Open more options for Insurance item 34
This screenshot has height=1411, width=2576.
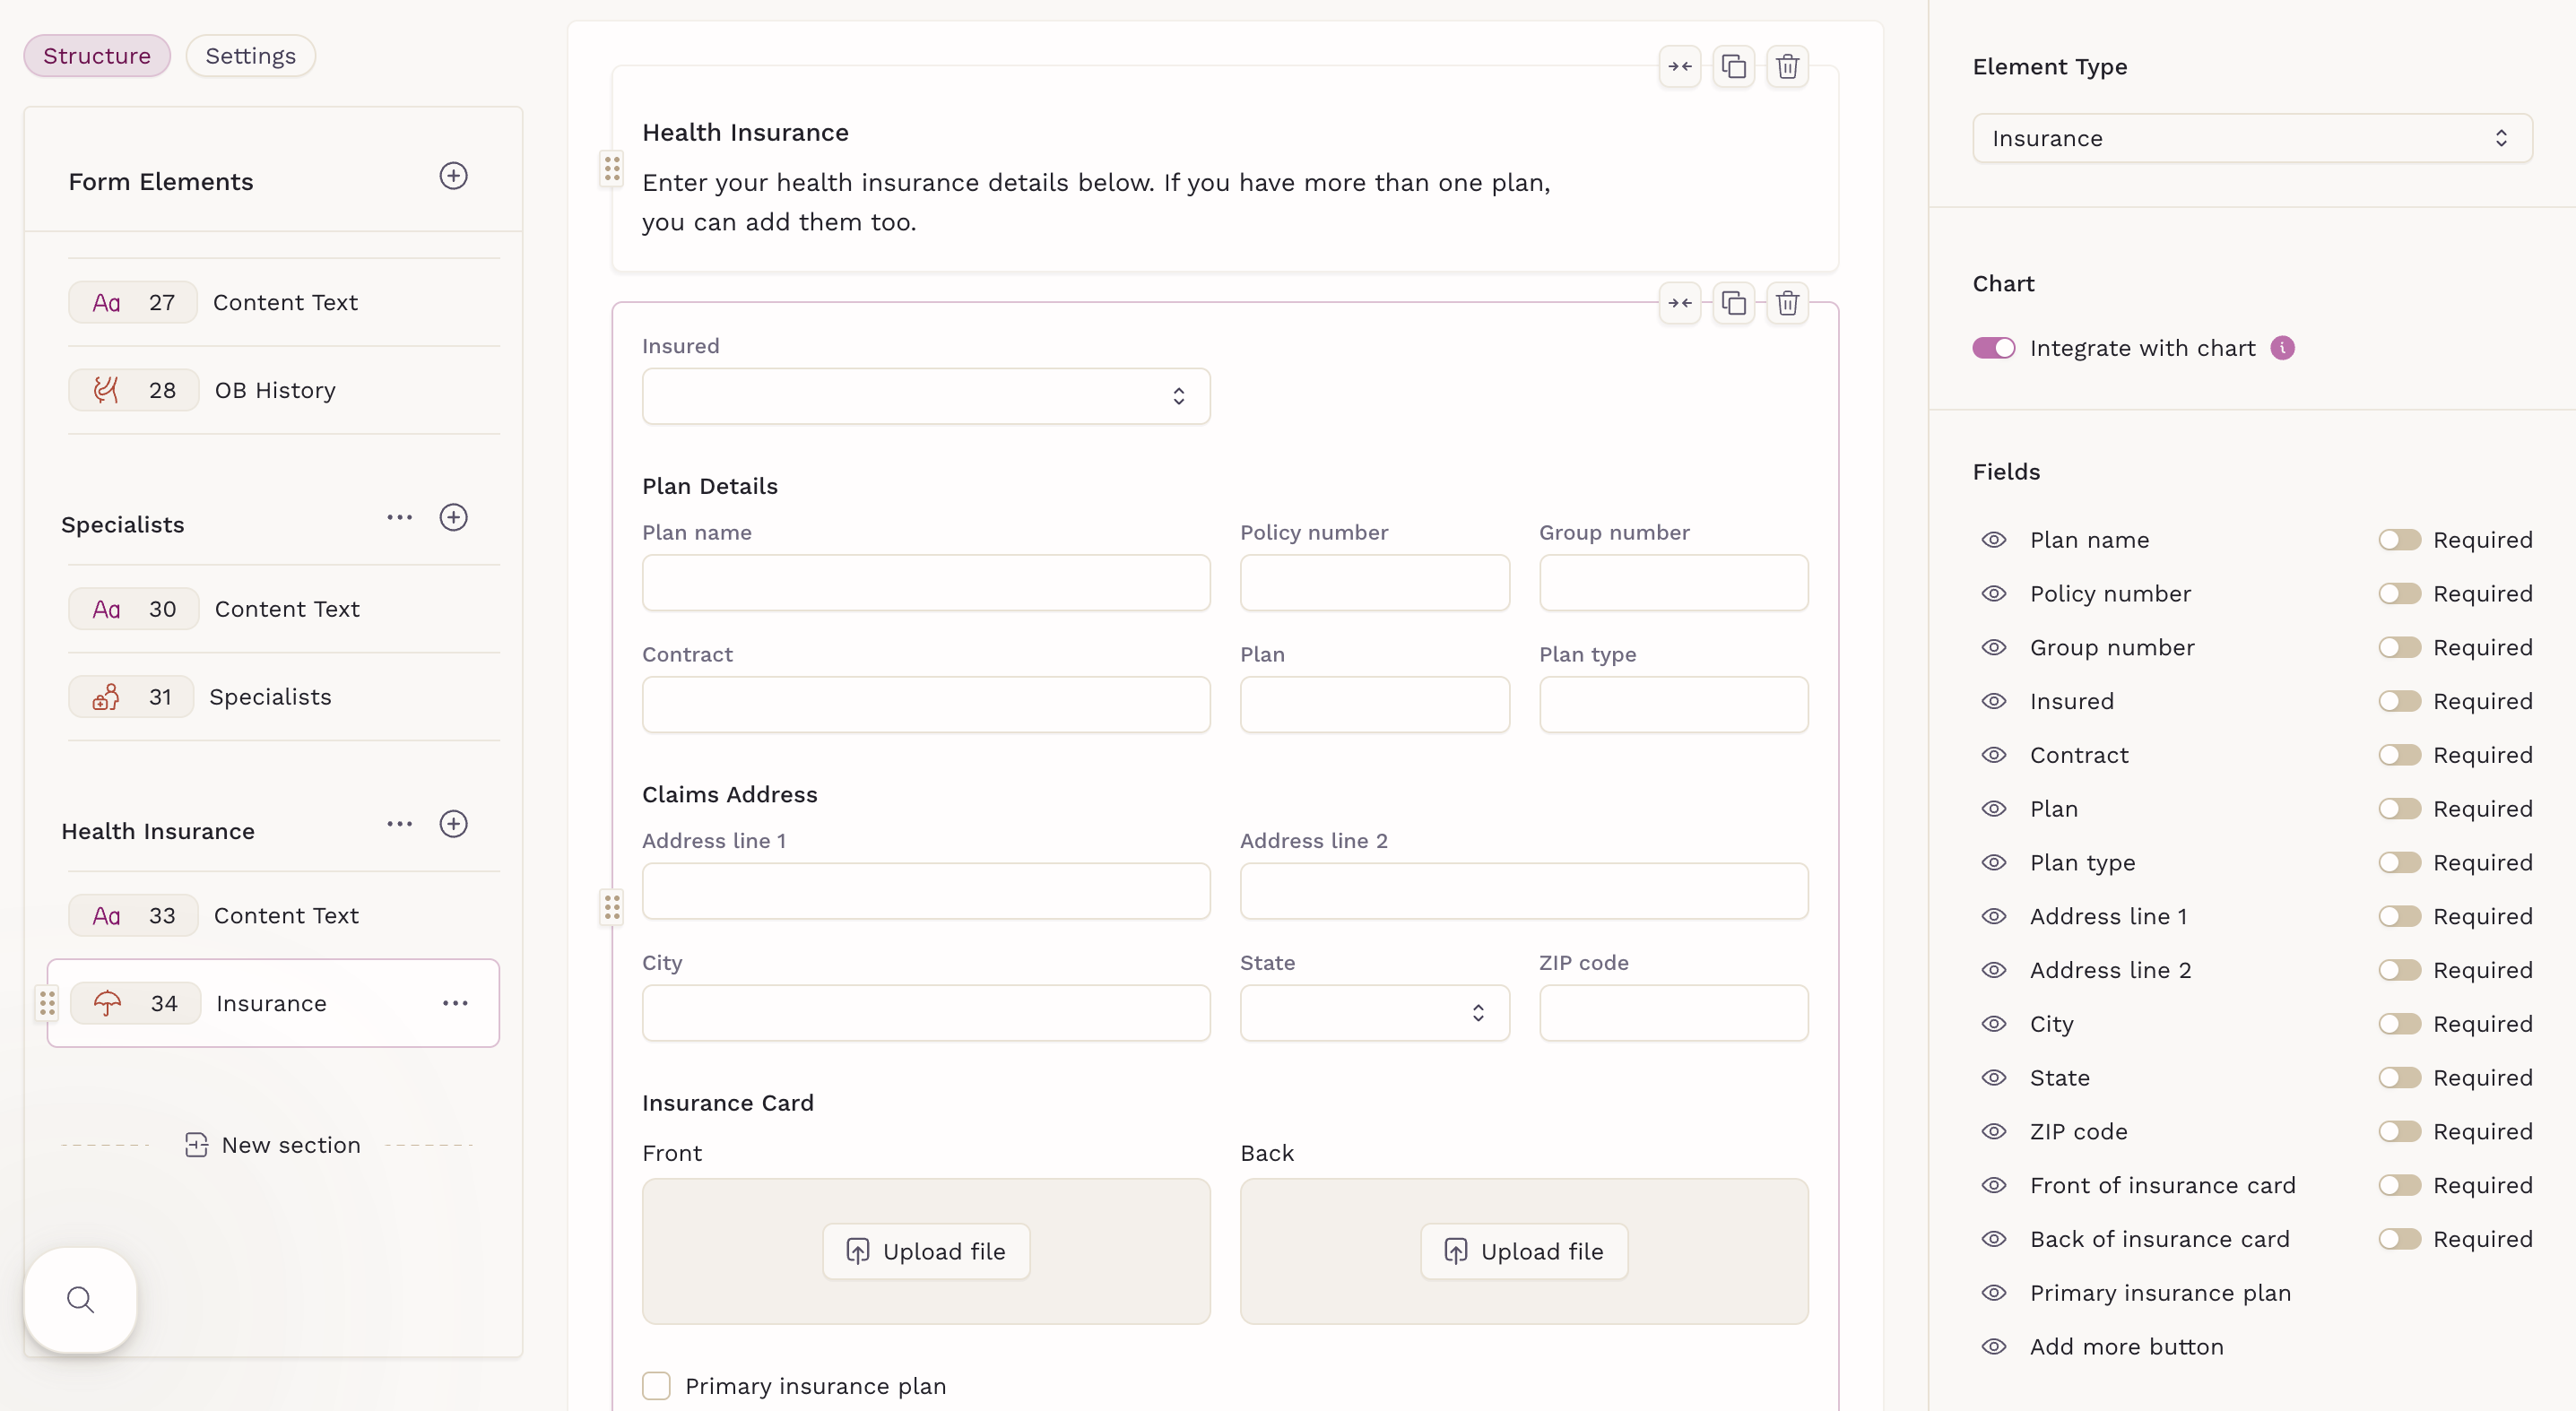click(x=455, y=1003)
